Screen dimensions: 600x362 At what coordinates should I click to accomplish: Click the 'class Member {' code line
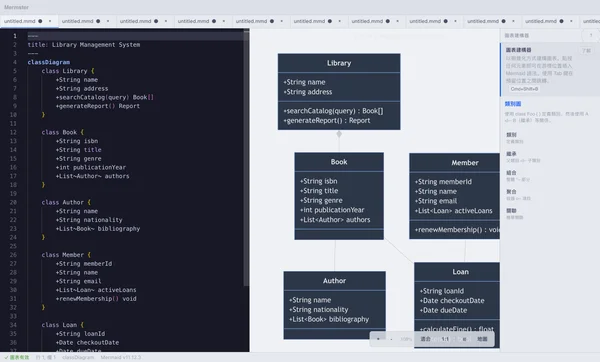[66, 255]
